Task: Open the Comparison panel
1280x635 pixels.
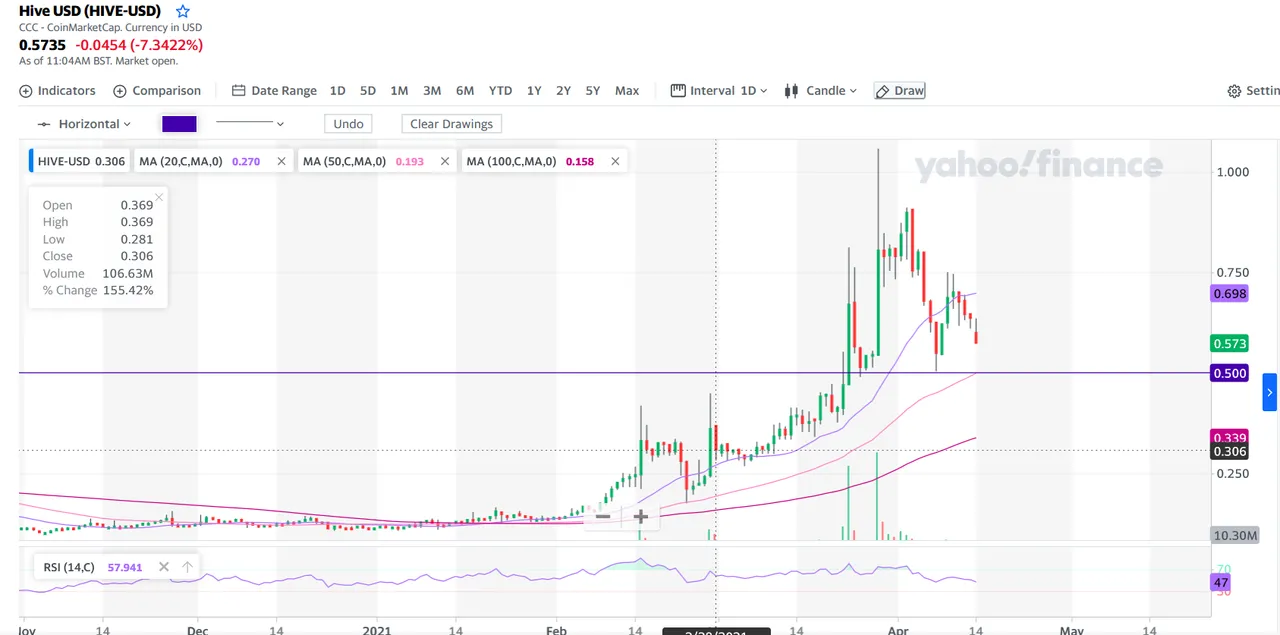Action: [x=157, y=91]
